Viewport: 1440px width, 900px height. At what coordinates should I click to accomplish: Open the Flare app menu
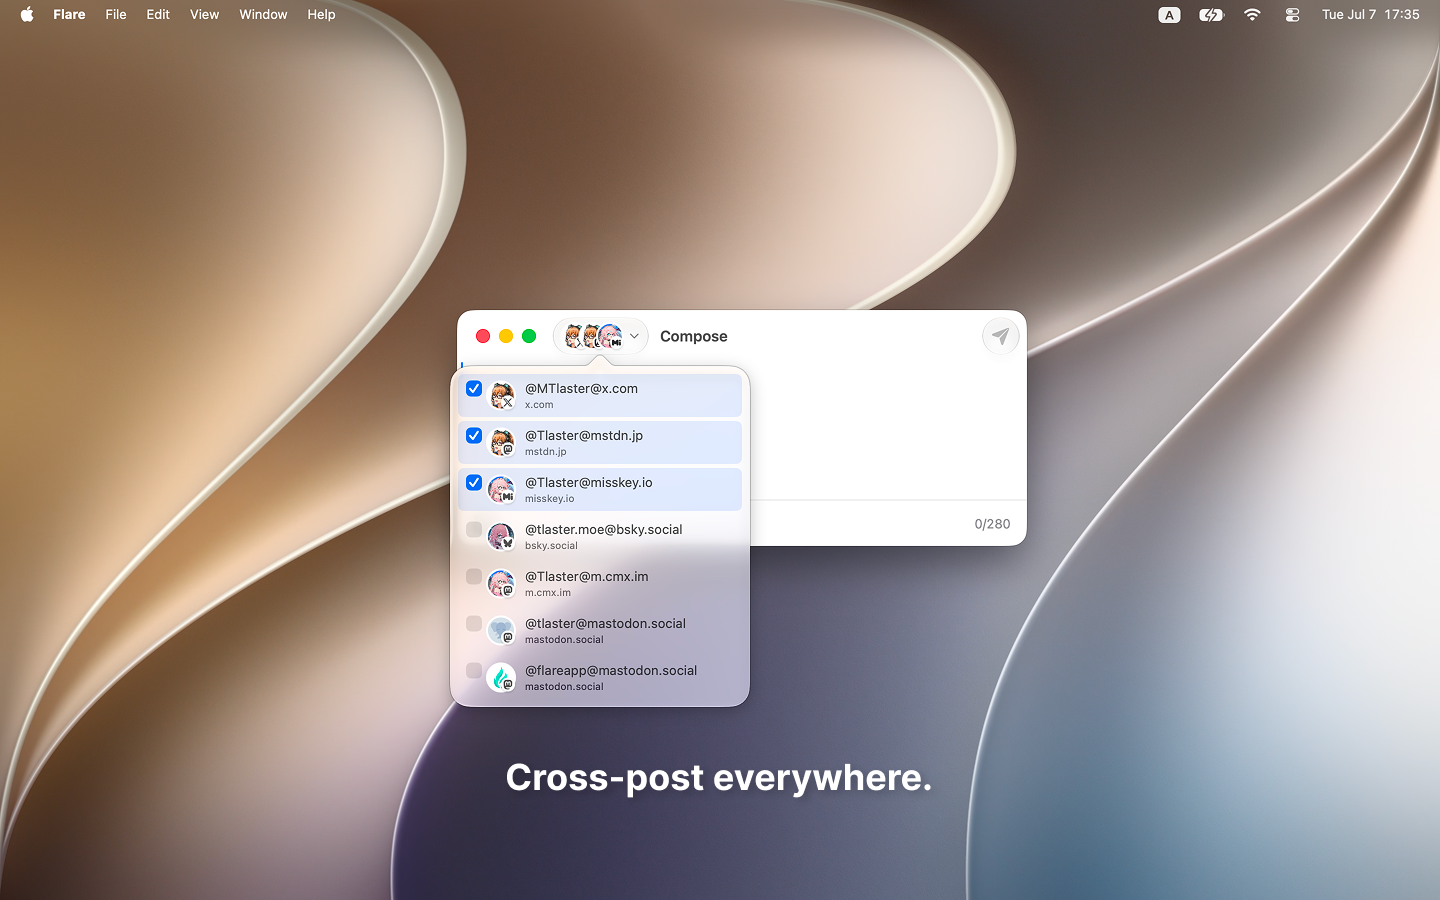(69, 14)
